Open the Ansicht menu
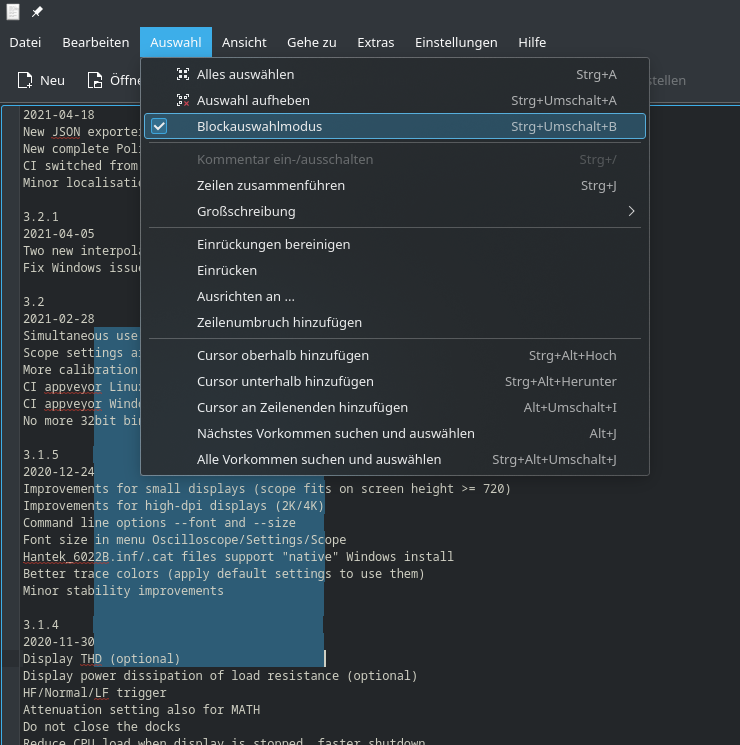The width and height of the screenshot is (740, 745). pyautogui.click(x=244, y=42)
